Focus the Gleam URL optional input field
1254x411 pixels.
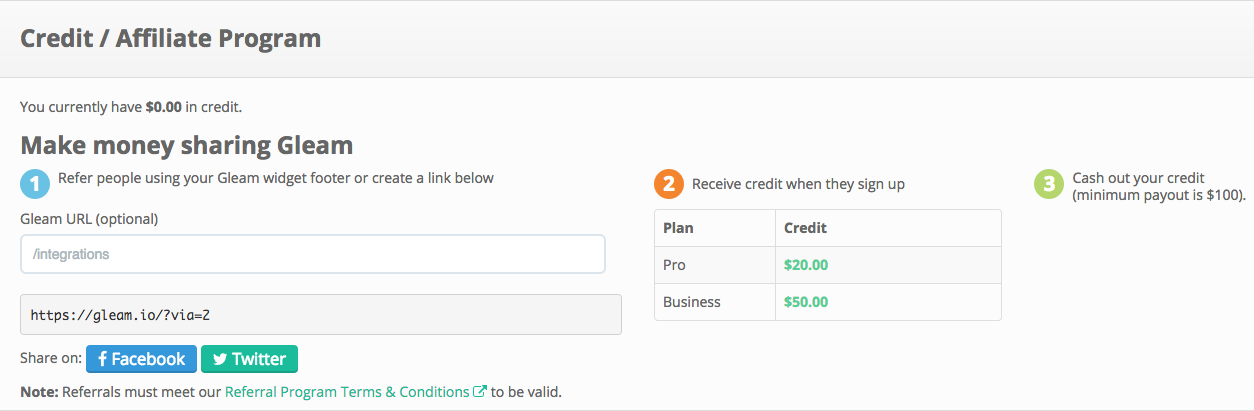[x=312, y=254]
